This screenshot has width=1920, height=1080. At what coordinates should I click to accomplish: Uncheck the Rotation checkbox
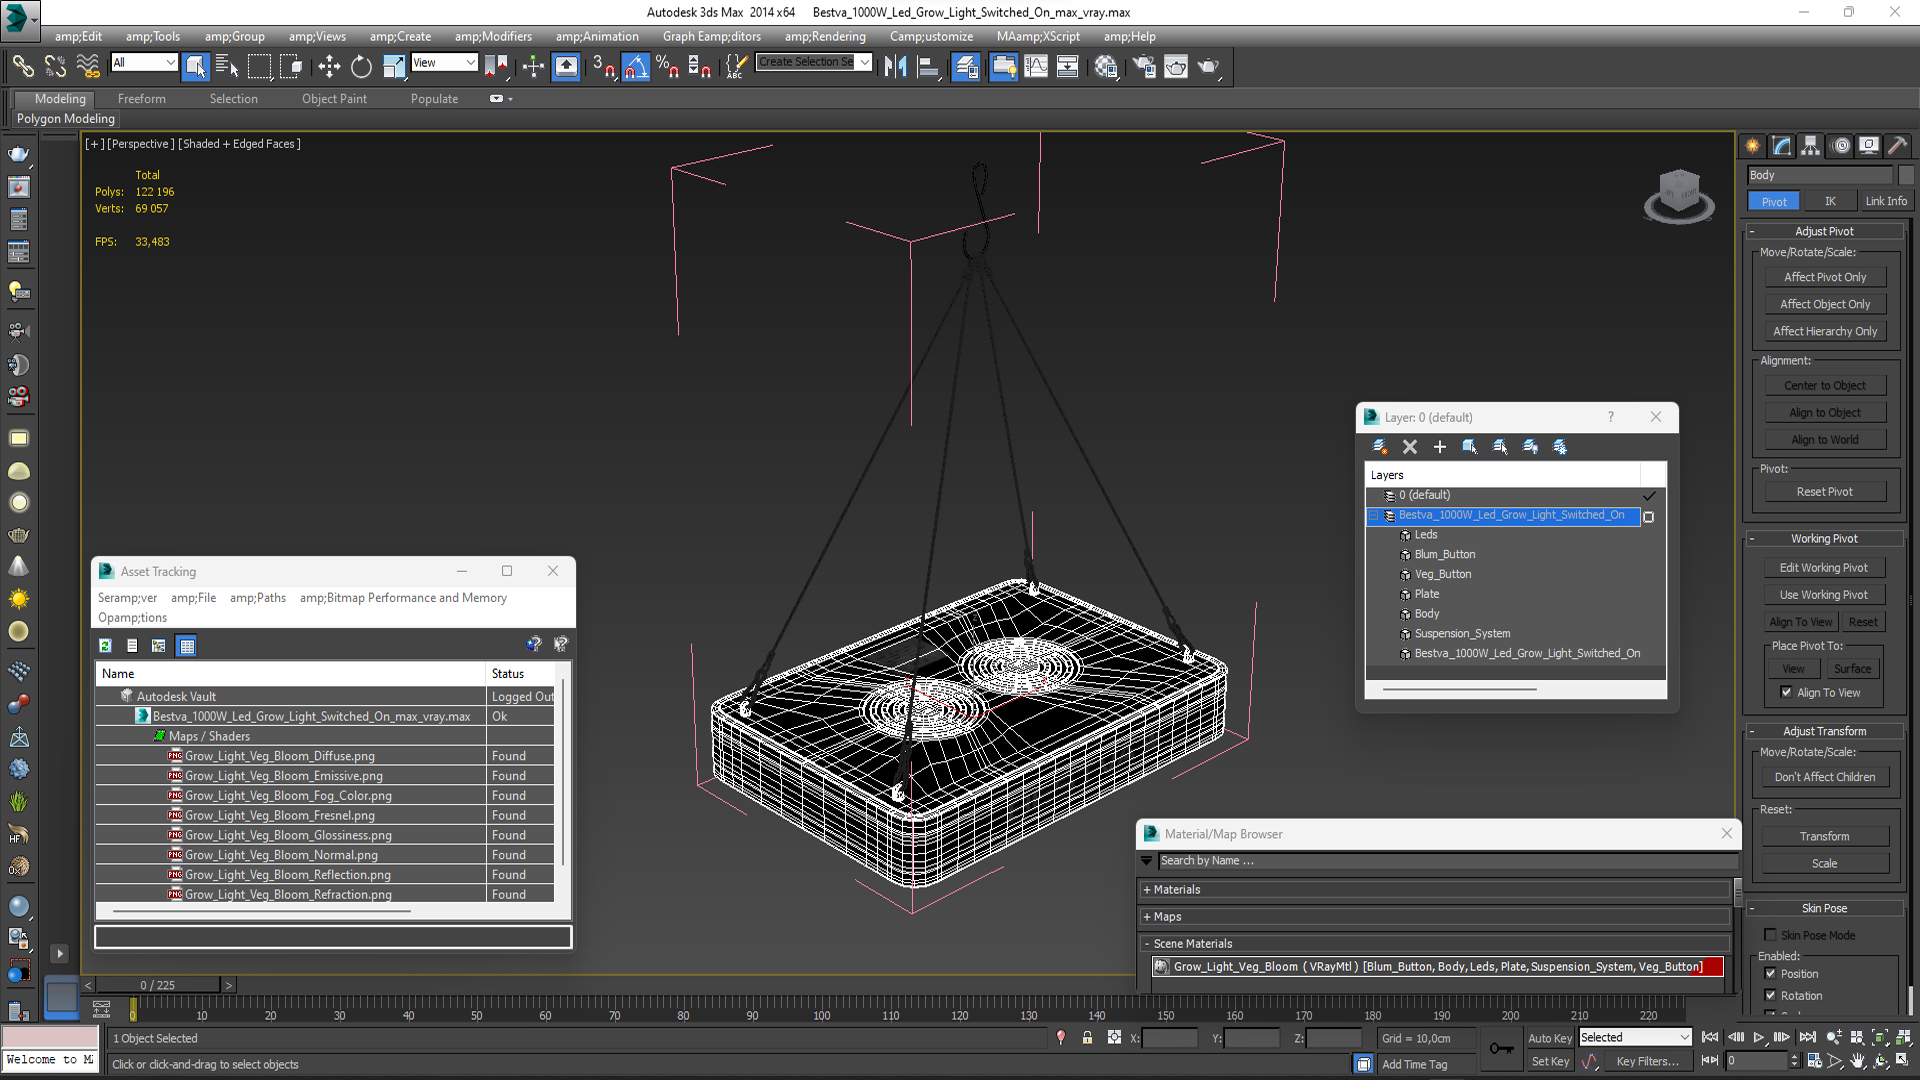click(x=1771, y=996)
